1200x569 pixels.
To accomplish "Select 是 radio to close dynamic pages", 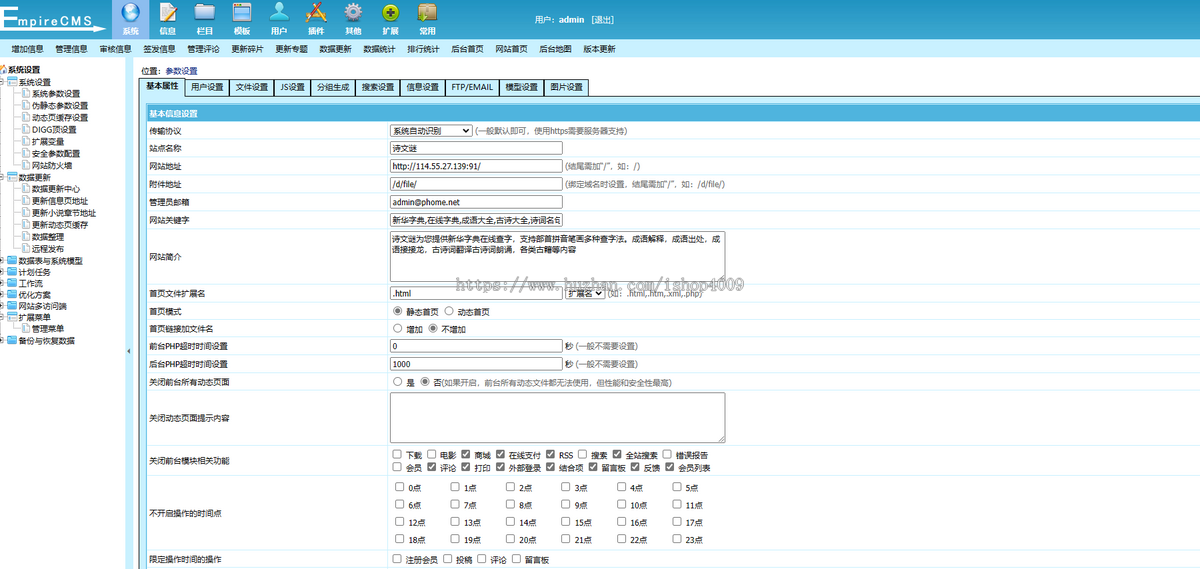I will click(397, 382).
